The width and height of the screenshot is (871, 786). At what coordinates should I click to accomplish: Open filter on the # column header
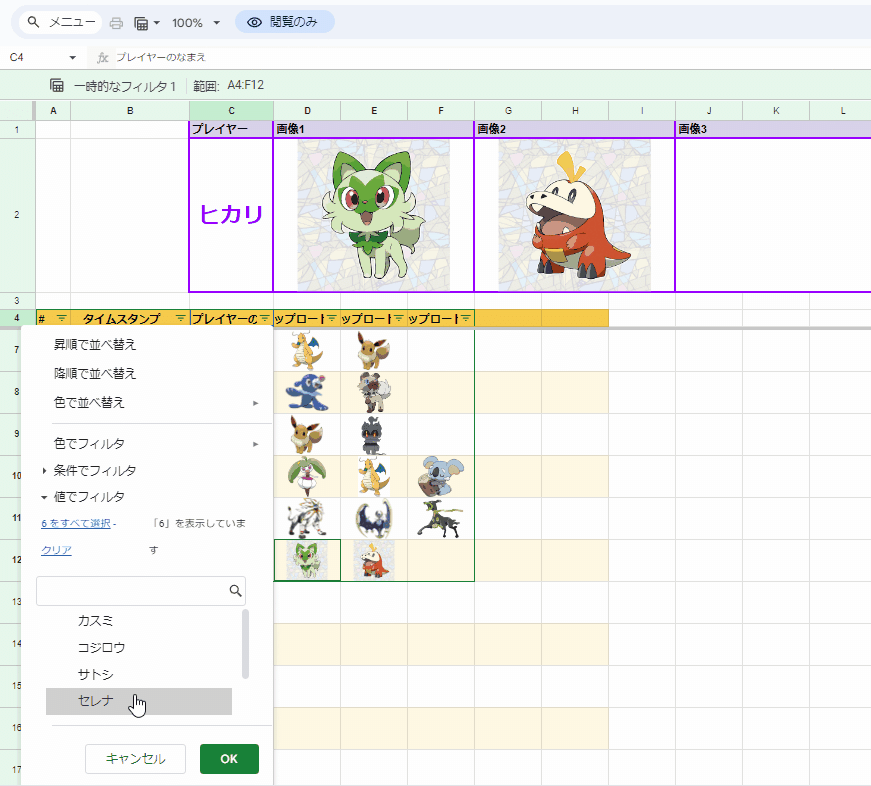click(62, 318)
